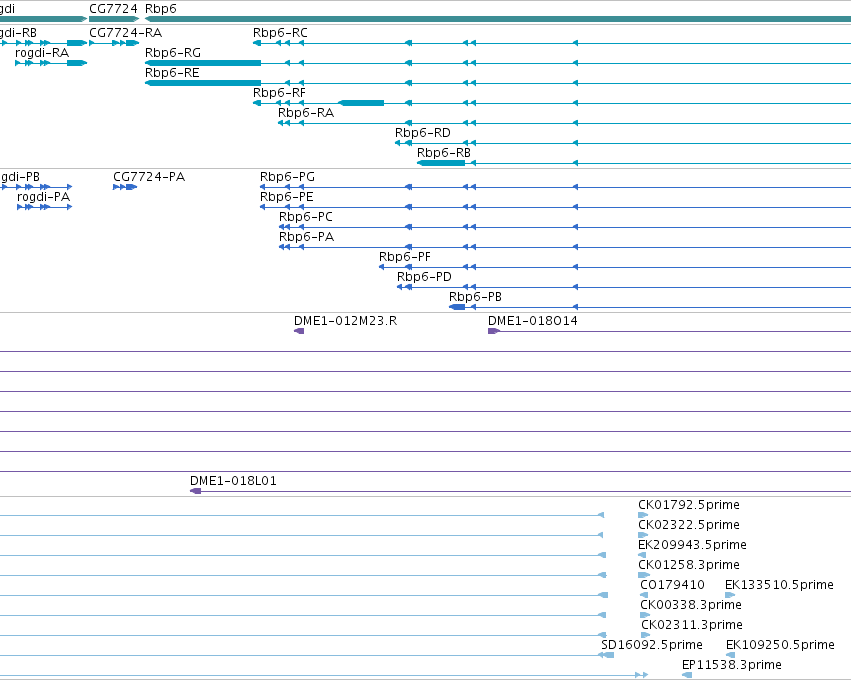Image resolution: width=851 pixels, height=680 pixels.
Task: Select the Rbp6 gene label
Action: [161, 9]
